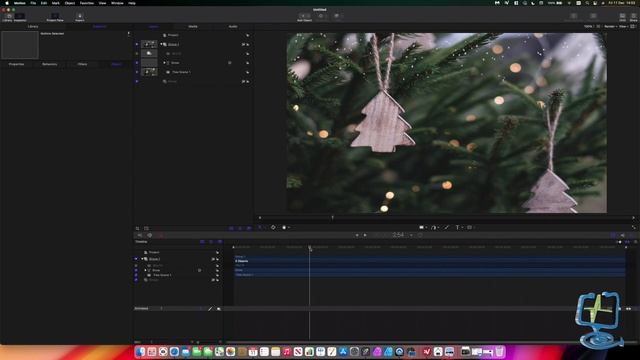Toggle checkbox for bottom dimmed Group layer

[137, 81]
